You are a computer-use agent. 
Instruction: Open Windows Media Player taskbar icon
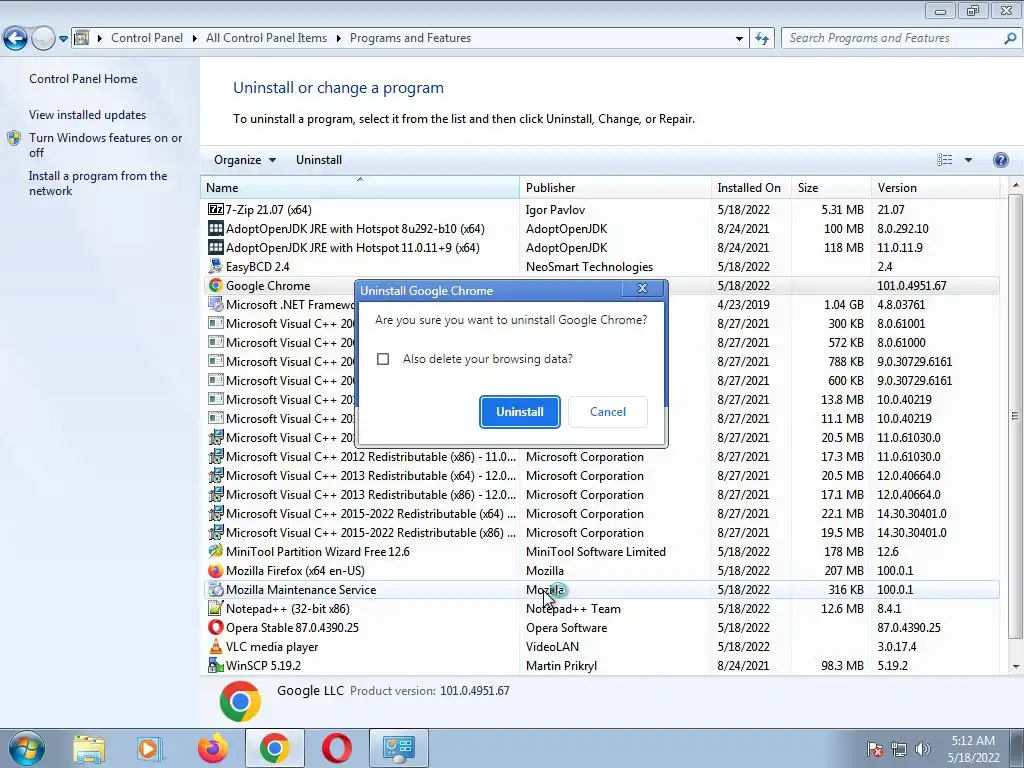click(149, 748)
